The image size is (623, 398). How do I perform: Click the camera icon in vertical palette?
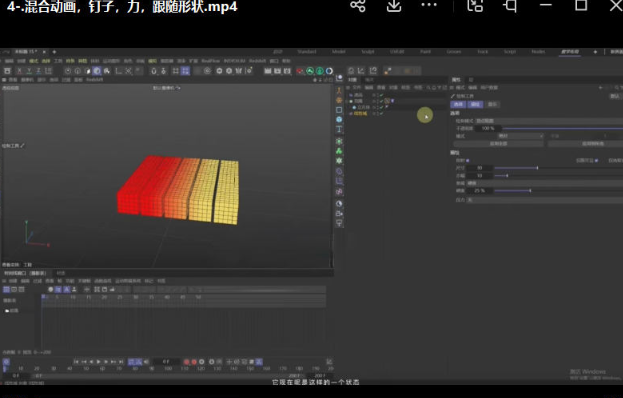click(x=339, y=213)
